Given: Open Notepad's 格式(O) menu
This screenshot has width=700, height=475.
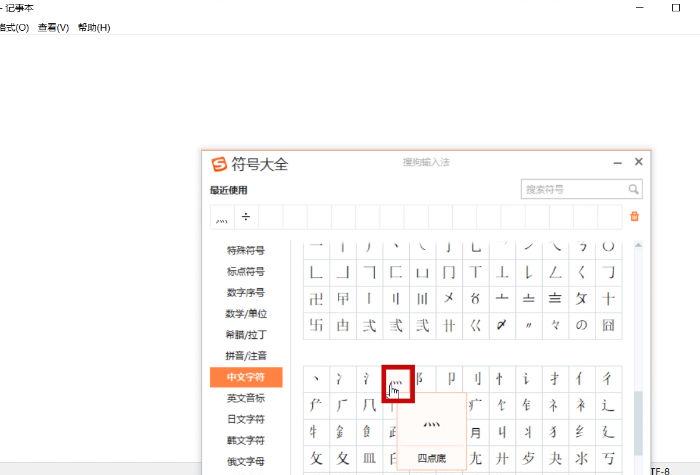Looking at the screenshot, I should click(14, 28).
